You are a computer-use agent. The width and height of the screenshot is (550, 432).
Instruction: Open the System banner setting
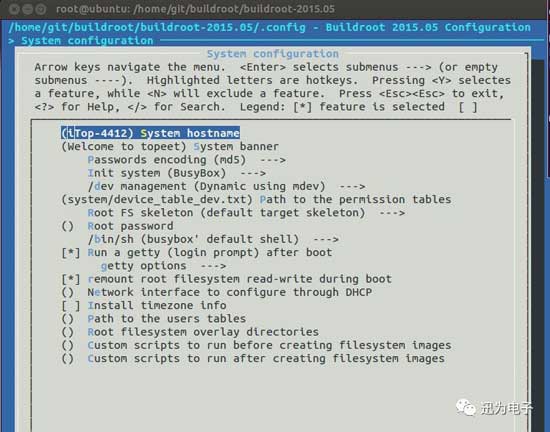[170, 147]
